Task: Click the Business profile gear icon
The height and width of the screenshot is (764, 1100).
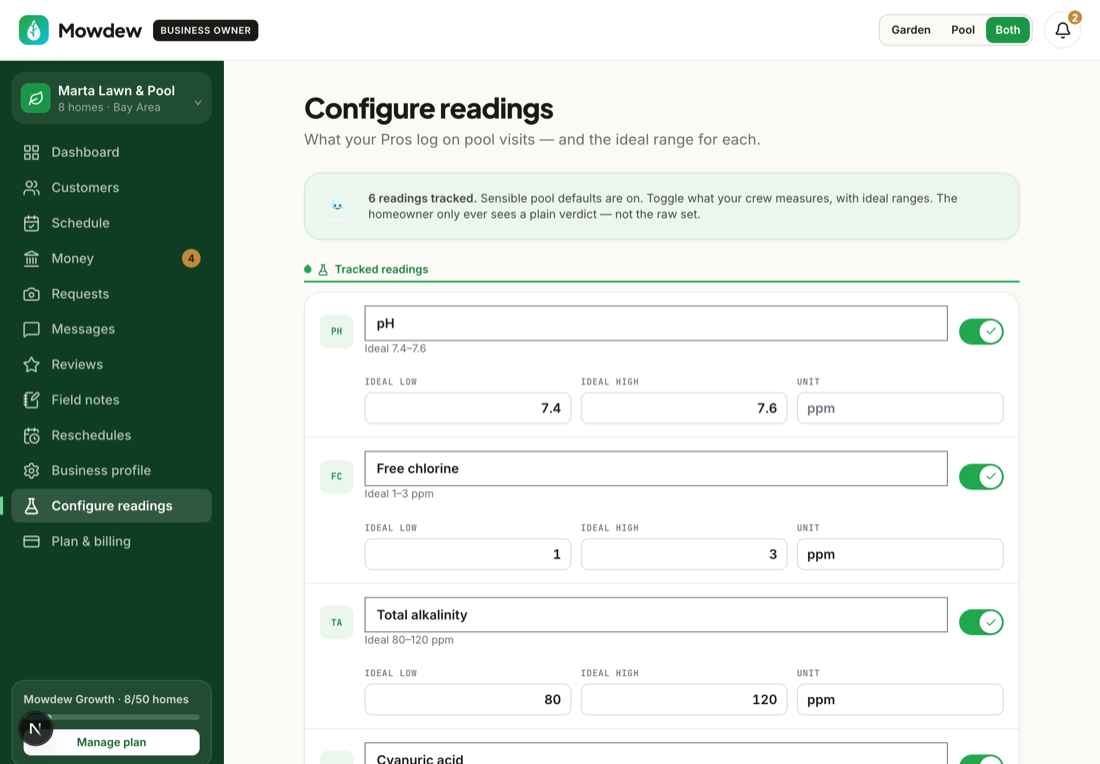Action: (x=32, y=471)
